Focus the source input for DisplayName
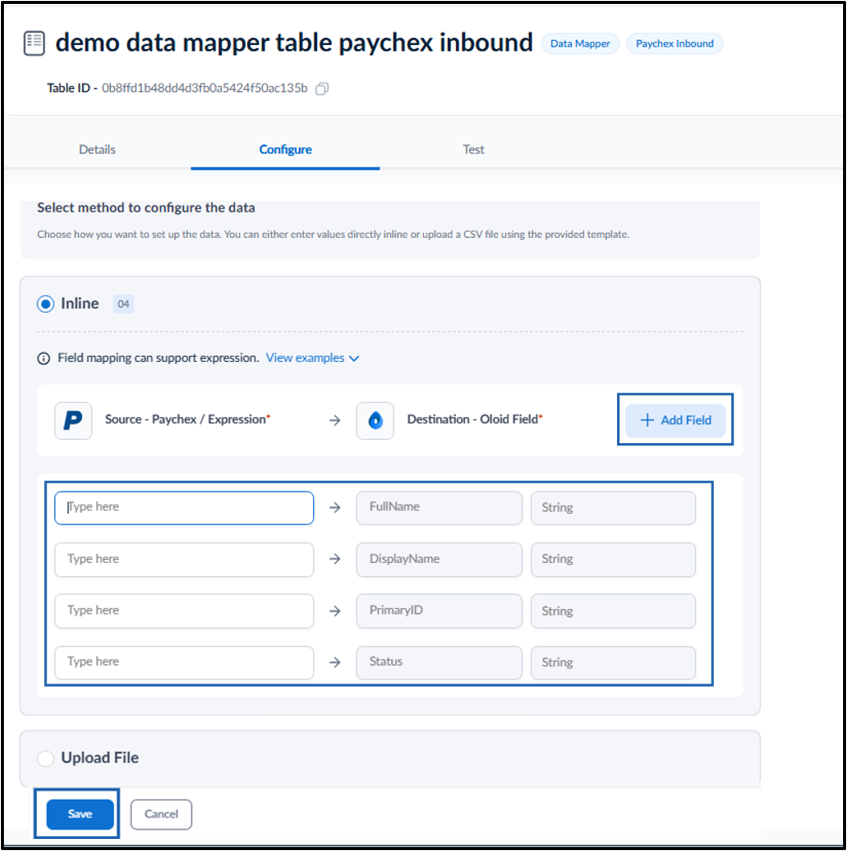 (x=184, y=560)
